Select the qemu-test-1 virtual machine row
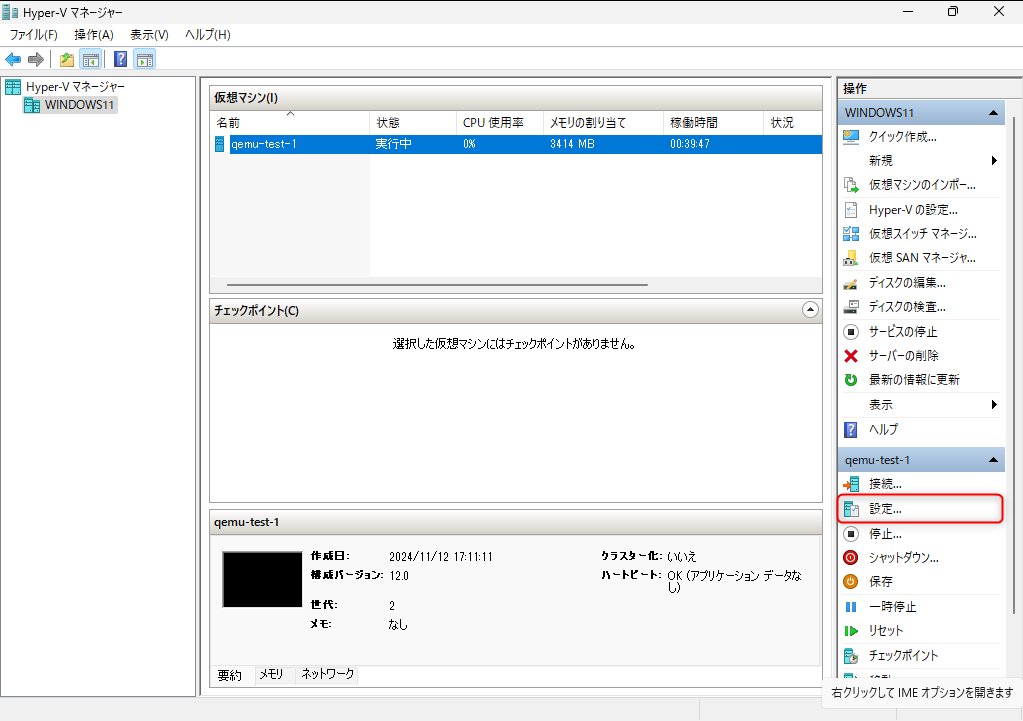Screen dimensions: 1023x721 point(515,144)
